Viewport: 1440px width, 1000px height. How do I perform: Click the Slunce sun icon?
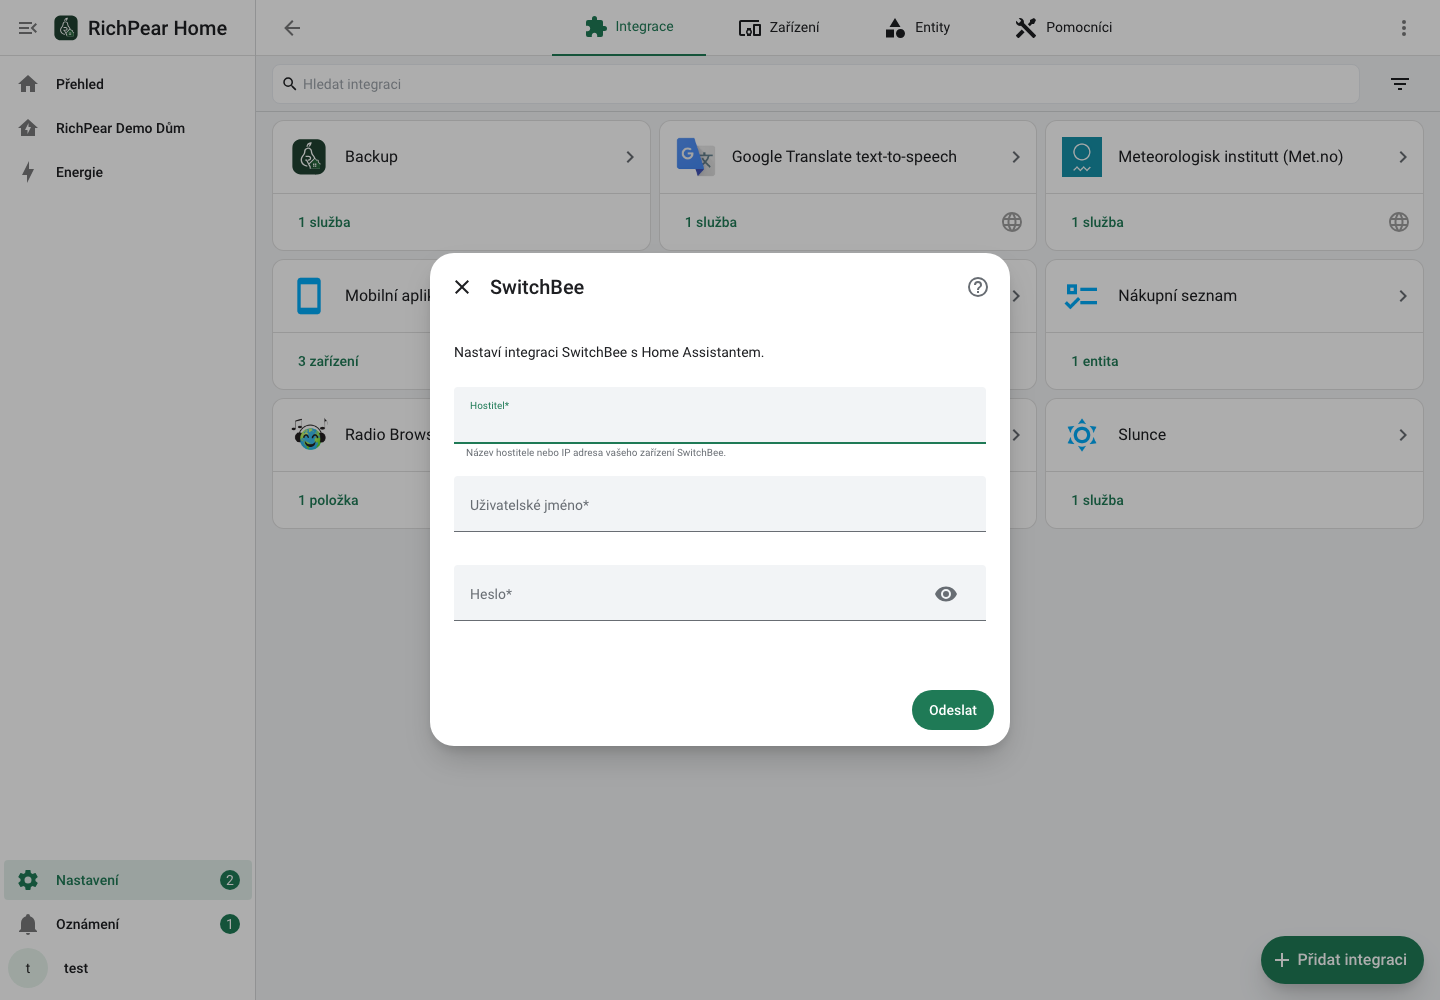tap(1082, 435)
